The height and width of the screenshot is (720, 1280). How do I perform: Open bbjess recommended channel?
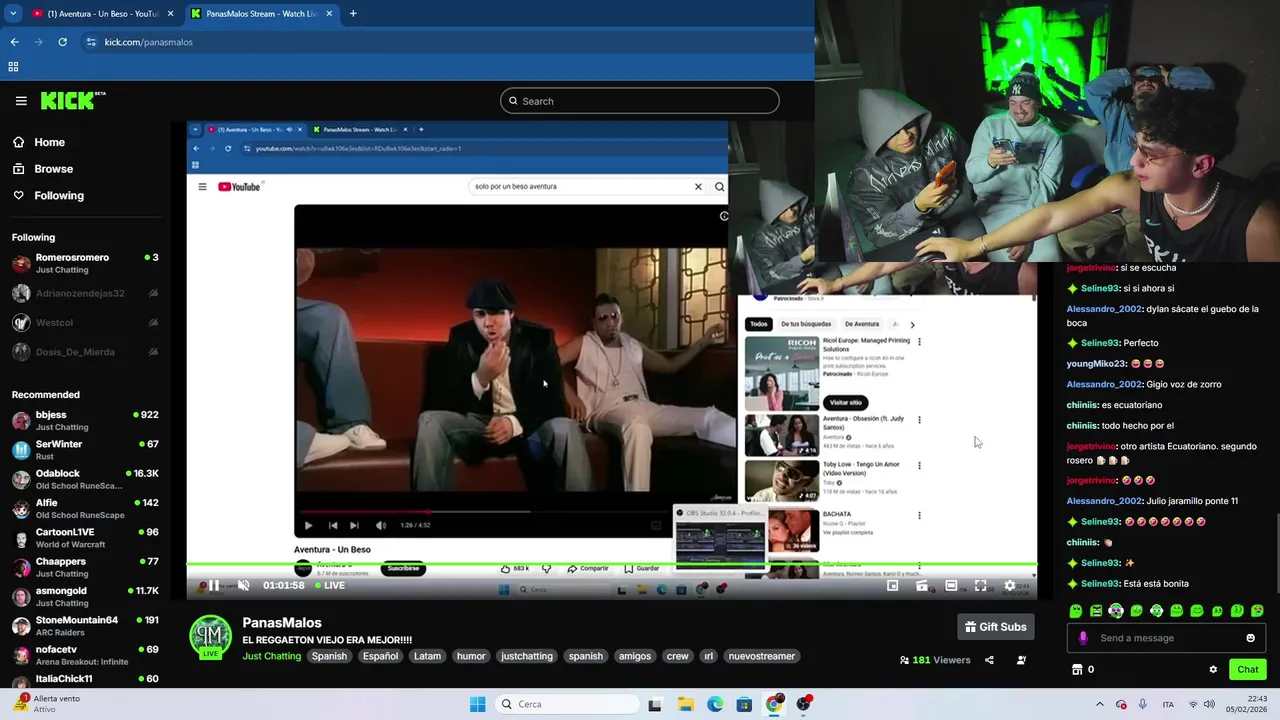tap(85, 420)
